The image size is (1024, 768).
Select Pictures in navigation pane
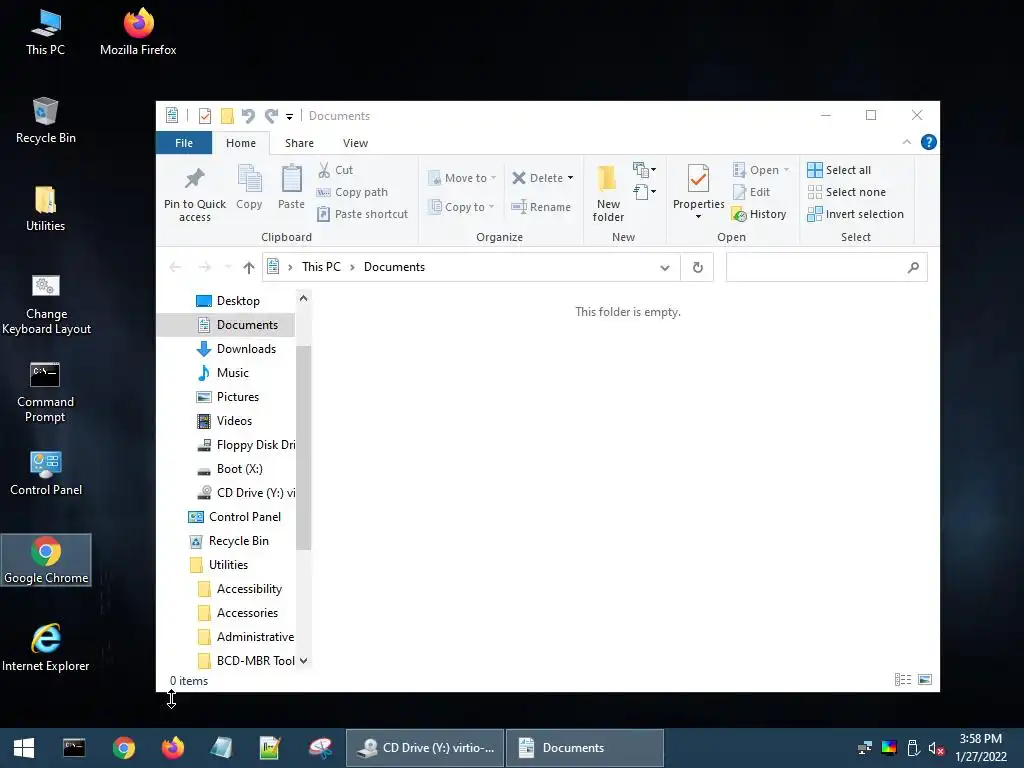(x=228, y=397)
